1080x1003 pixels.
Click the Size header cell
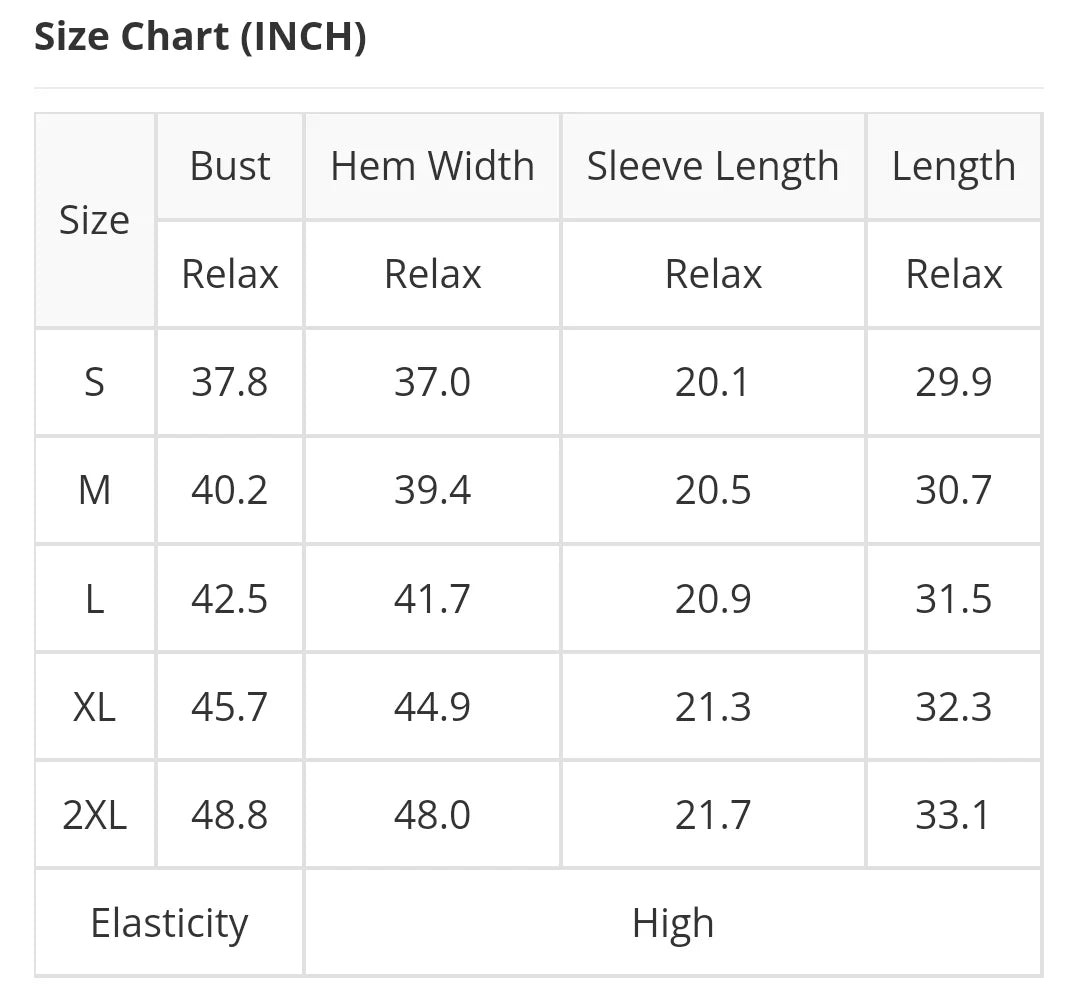click(x=94, y=220)
